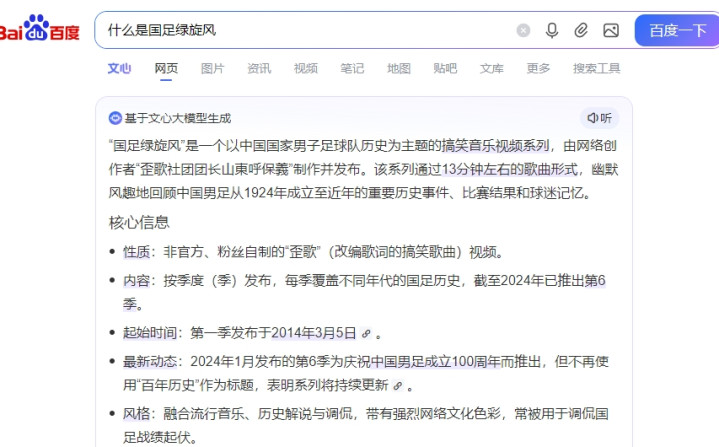Click the 文心 model icon beside 基于文心大模型生成

(x=115, y=118)
